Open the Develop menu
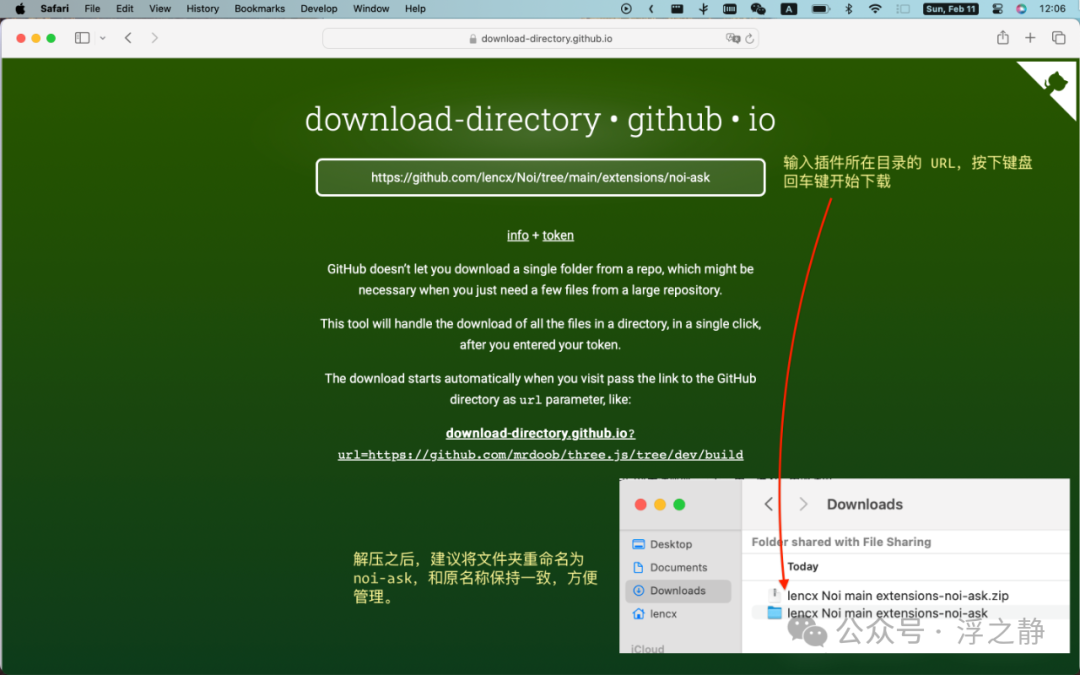Viewport: 1080px width, 675px height. point(319,9)
